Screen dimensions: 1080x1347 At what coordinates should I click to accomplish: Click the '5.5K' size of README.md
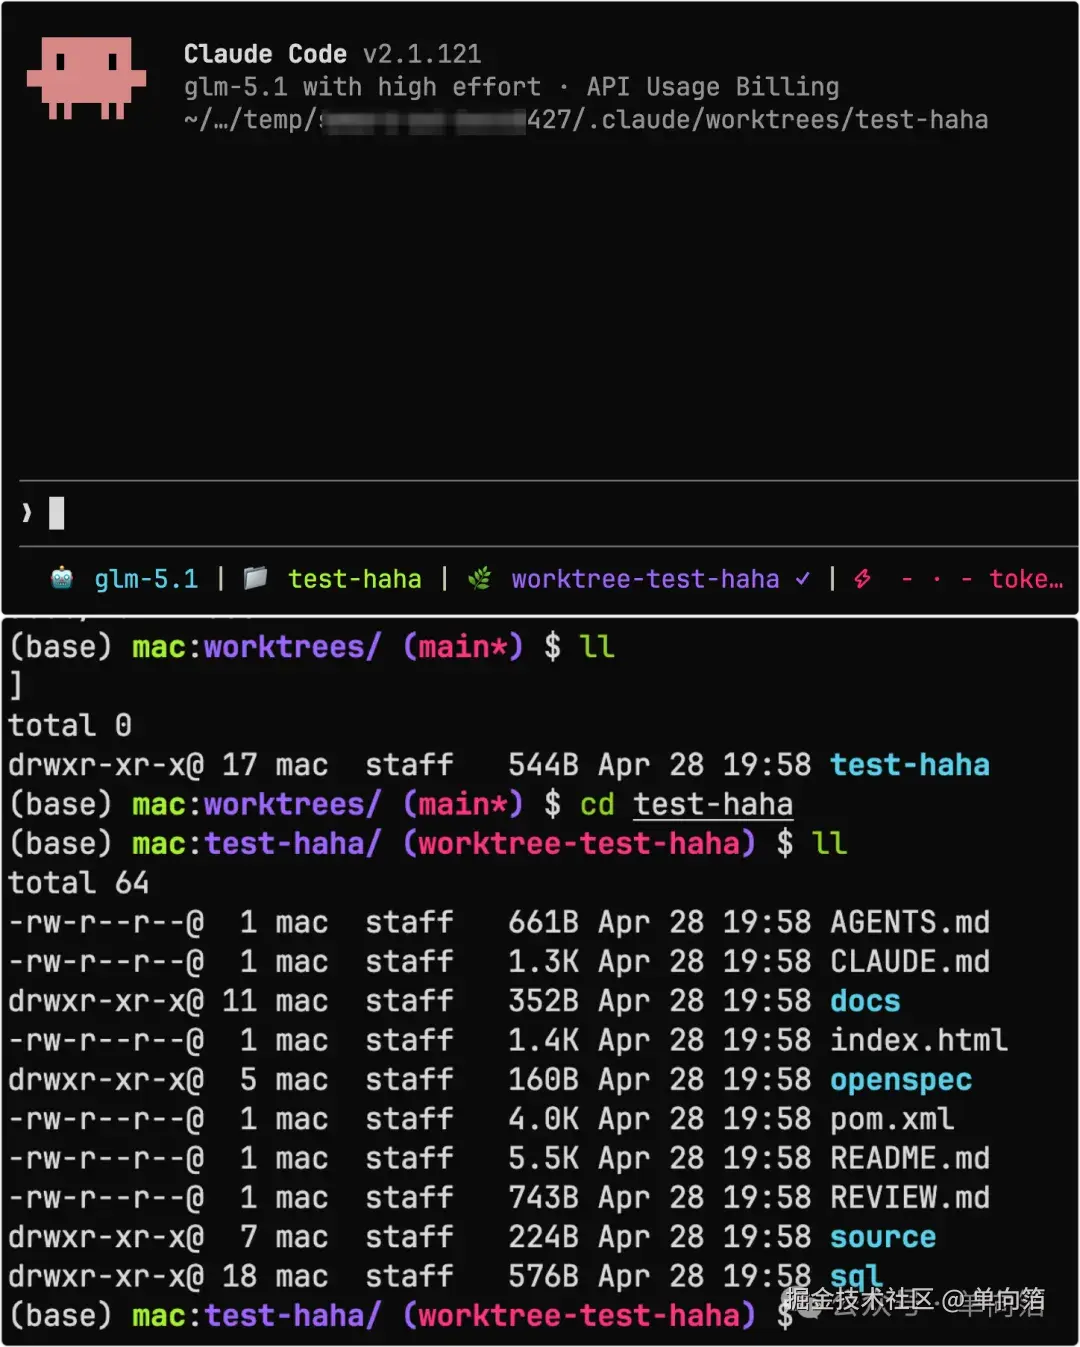click(x=543, y=1158)
